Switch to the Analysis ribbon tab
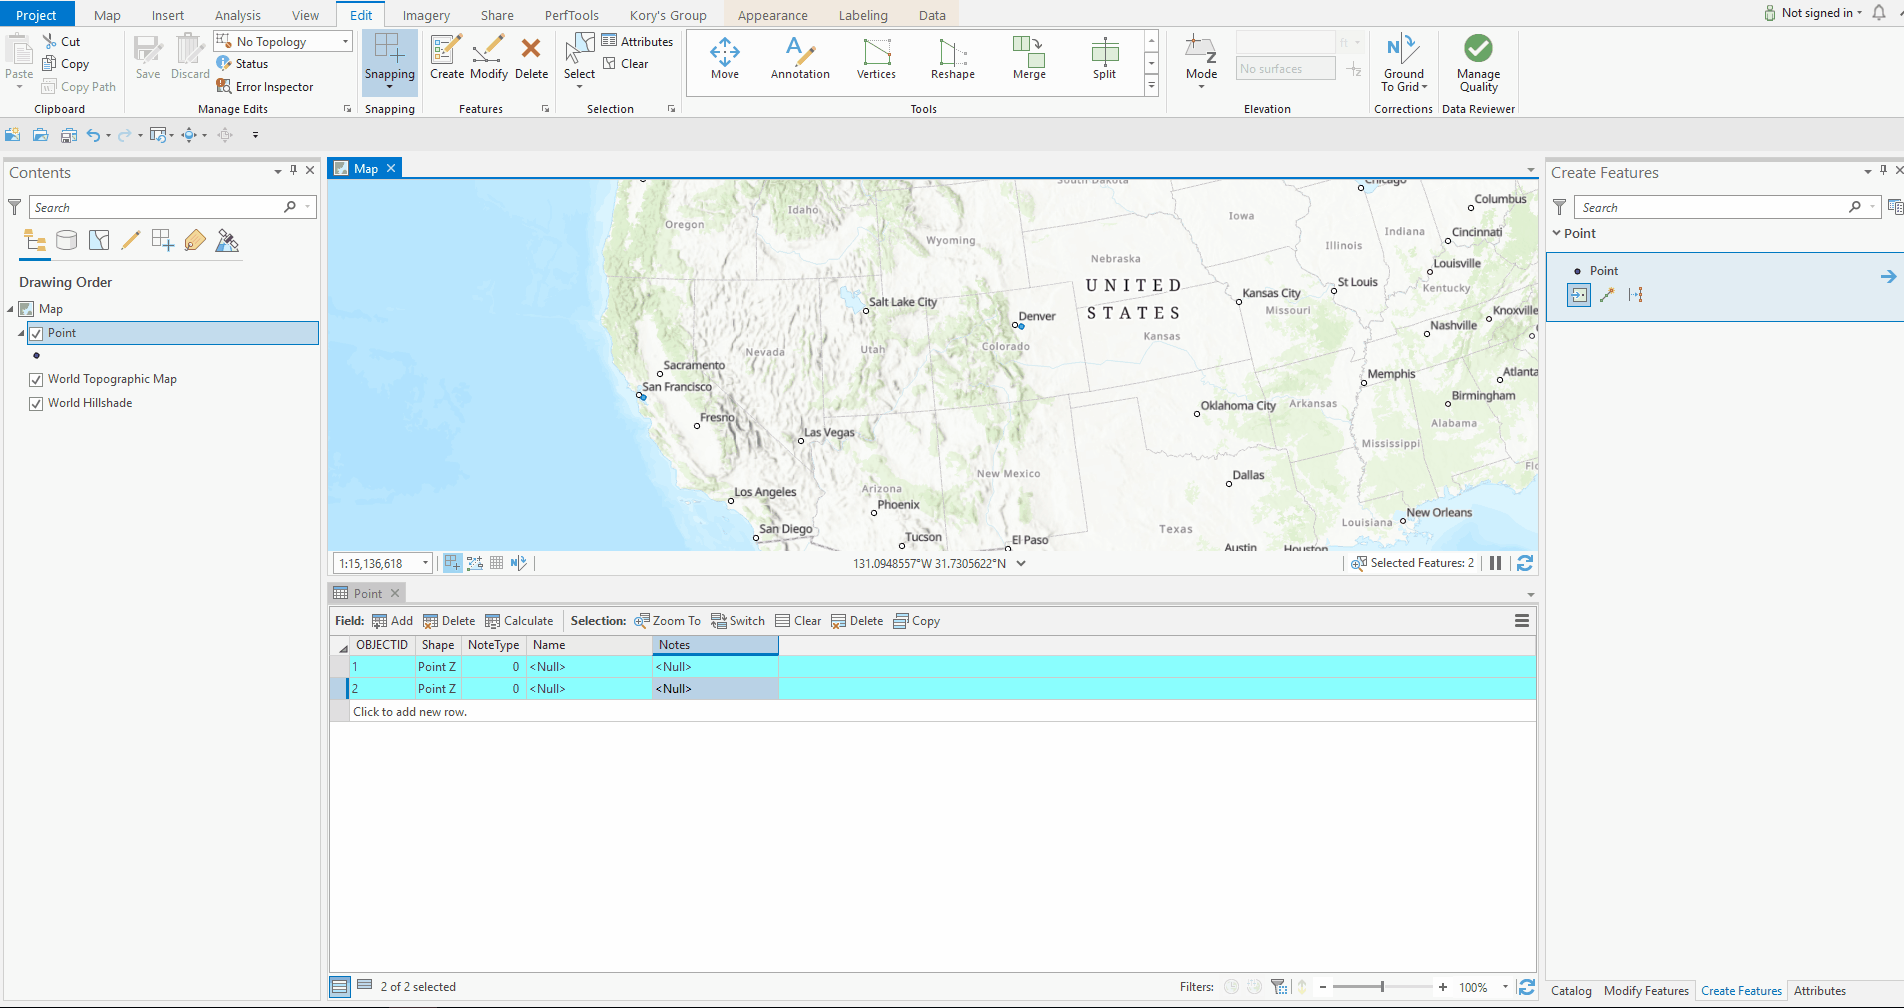 coord(238,15)
